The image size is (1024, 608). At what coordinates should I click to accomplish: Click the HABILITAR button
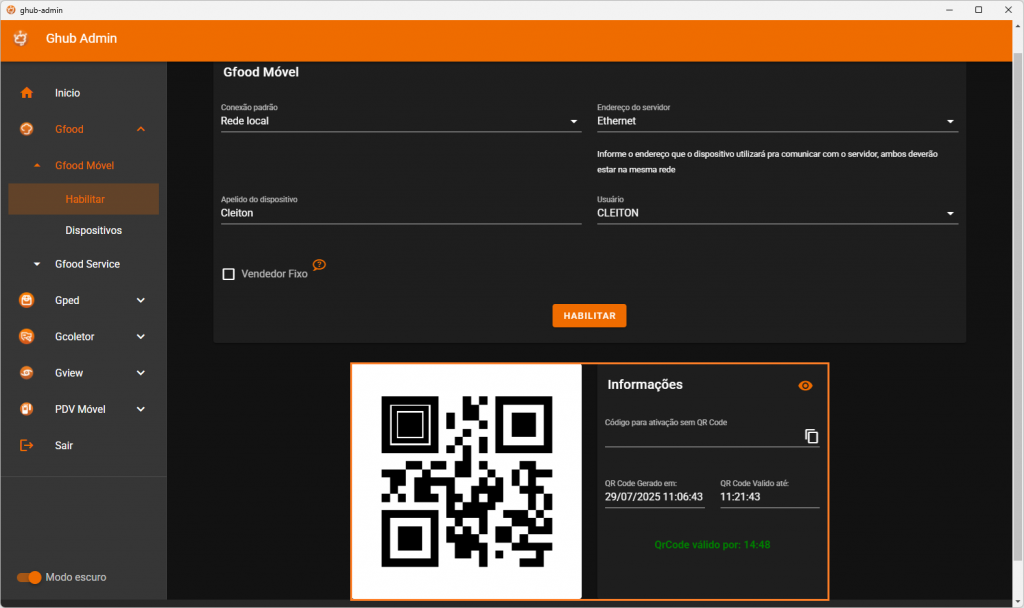[589, 315]
